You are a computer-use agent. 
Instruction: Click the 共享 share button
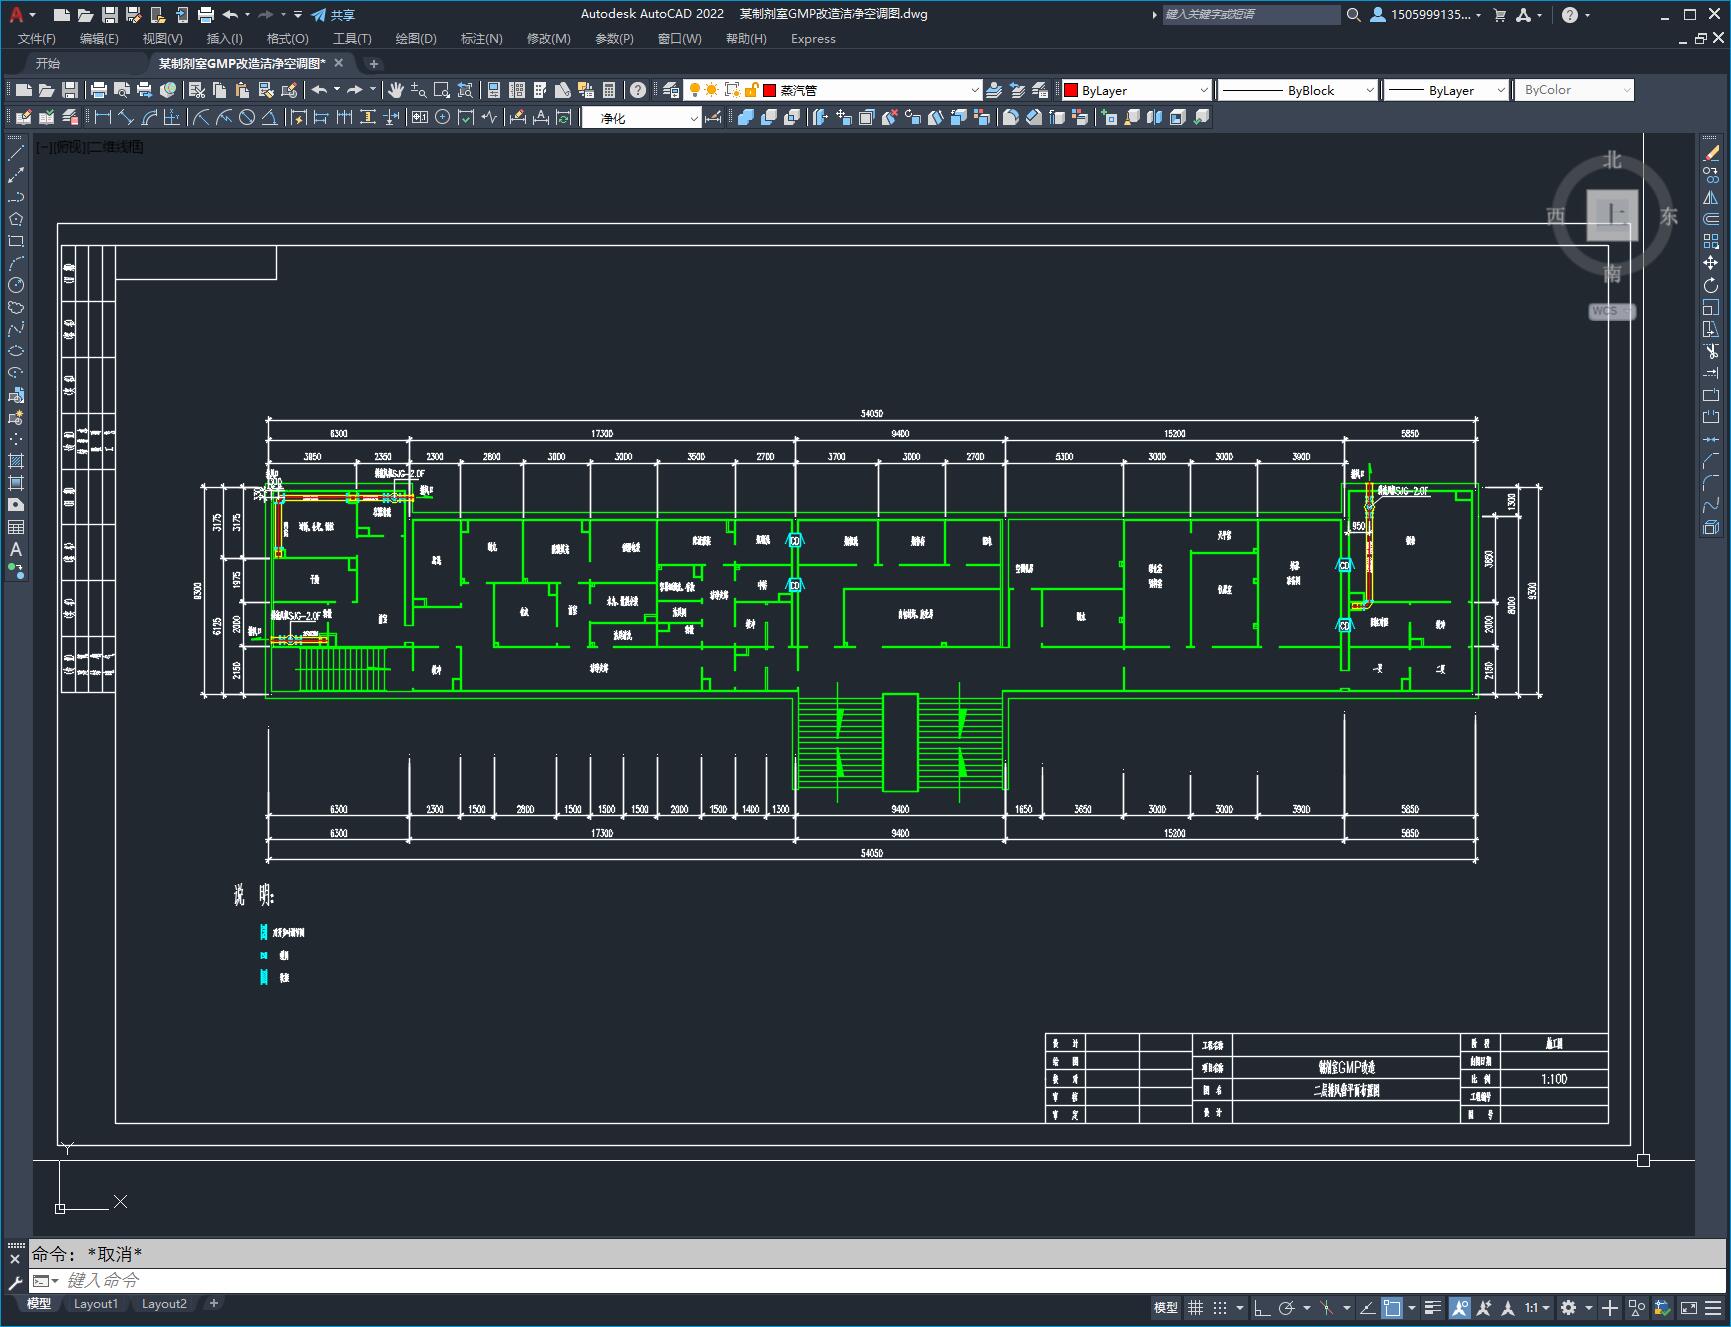[x=333, y=15]
